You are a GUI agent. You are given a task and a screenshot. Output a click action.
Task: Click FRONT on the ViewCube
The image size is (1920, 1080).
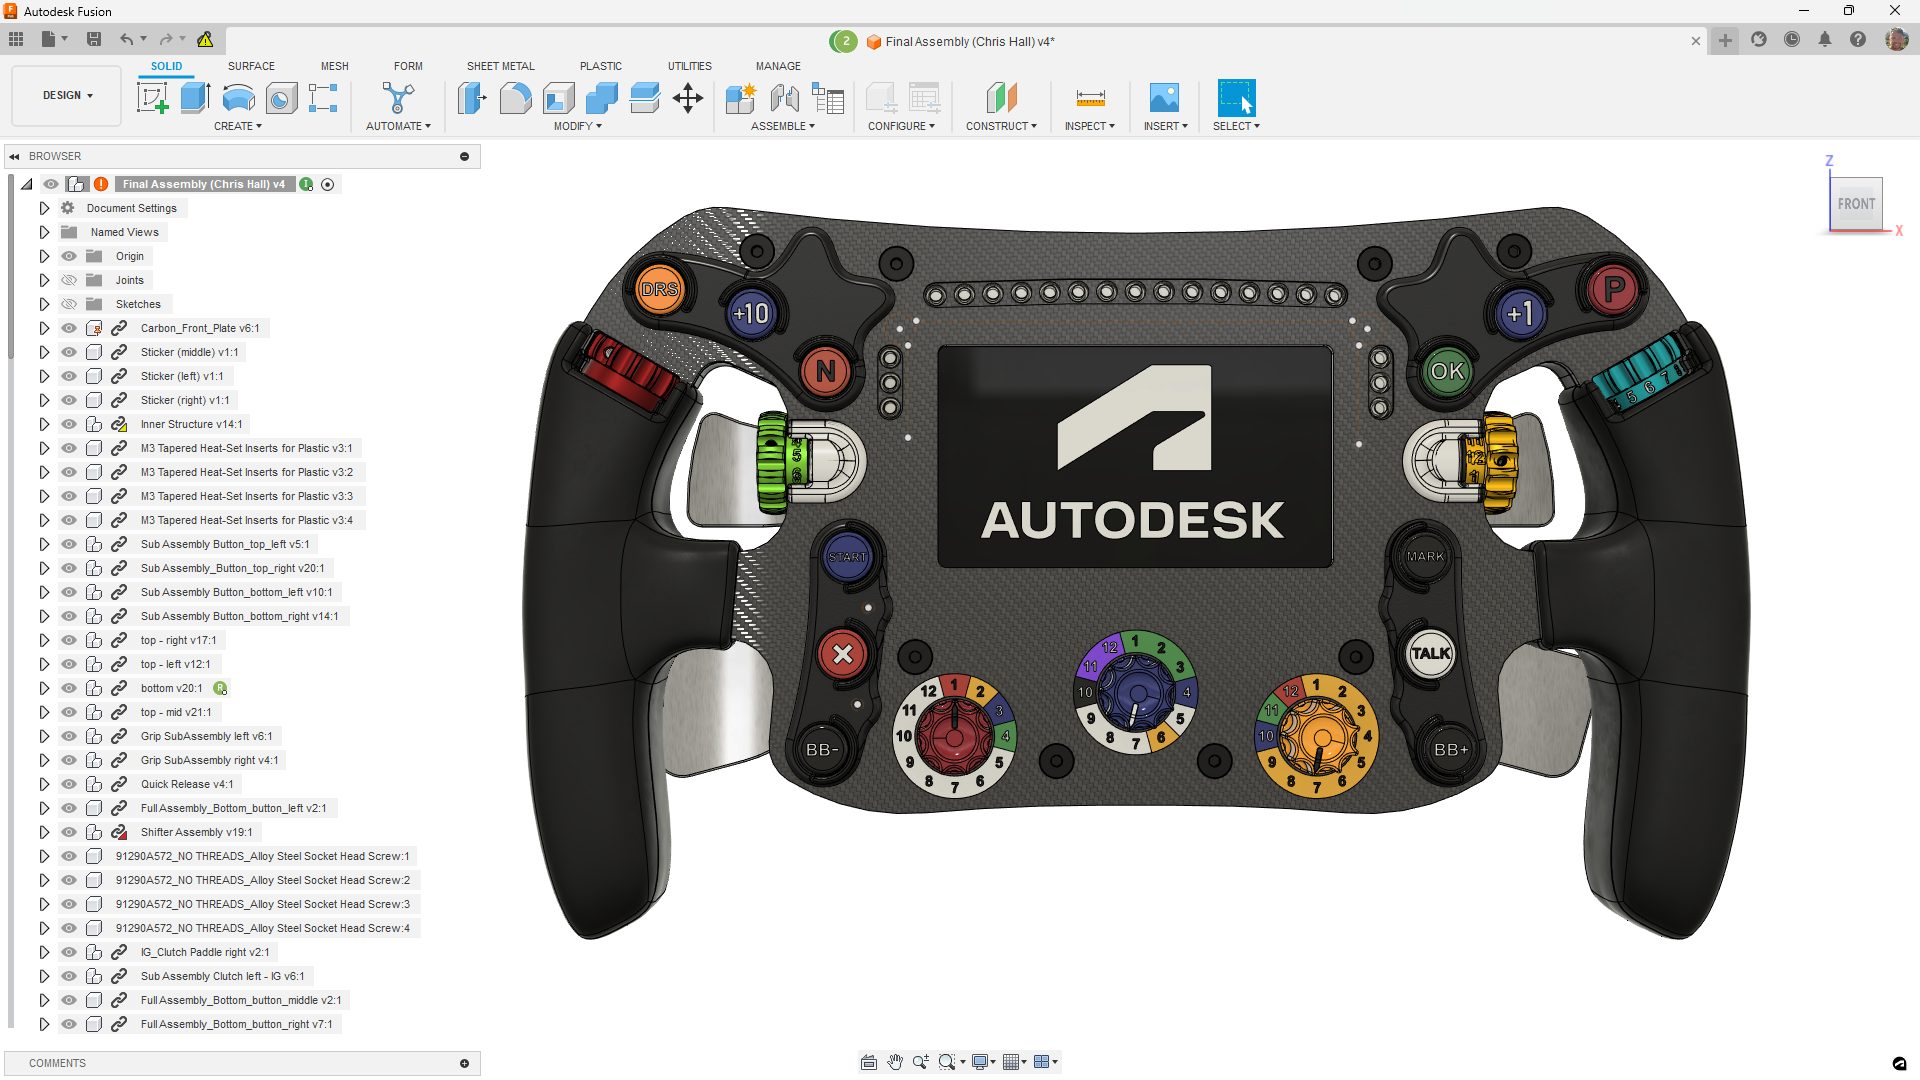[1856, 203]
